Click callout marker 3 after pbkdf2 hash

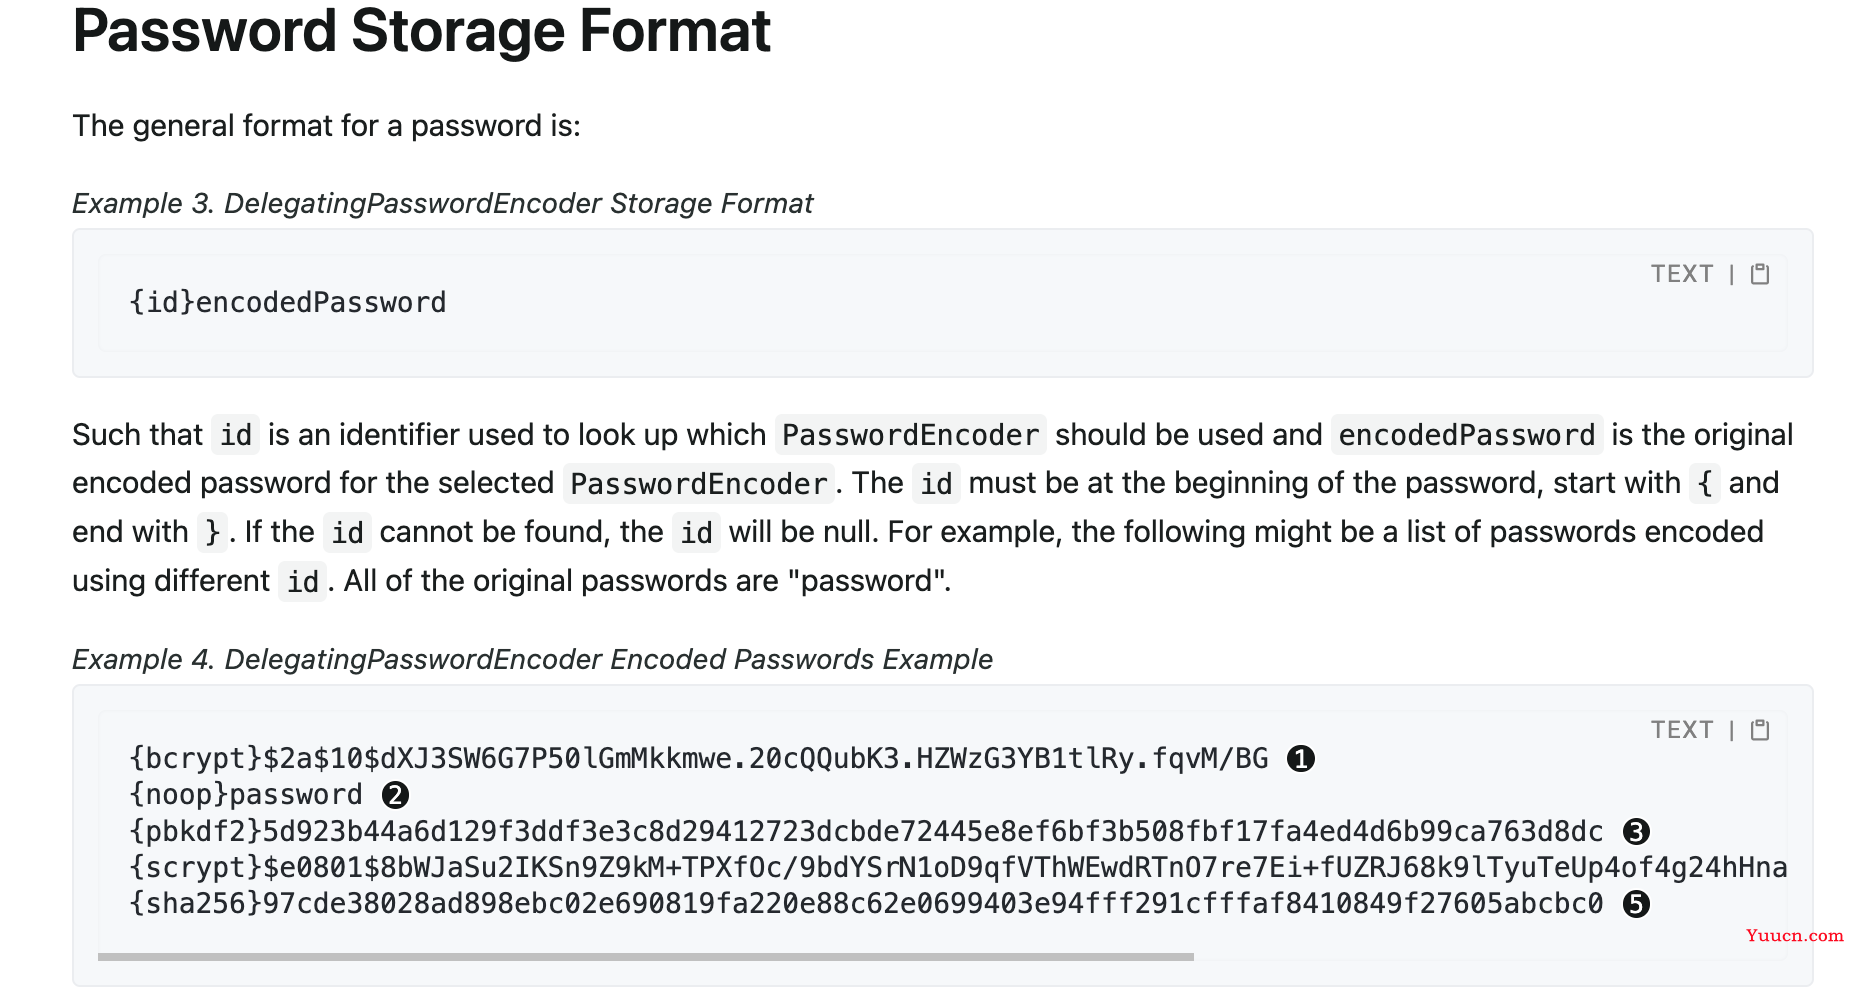tap(1636, 832)
